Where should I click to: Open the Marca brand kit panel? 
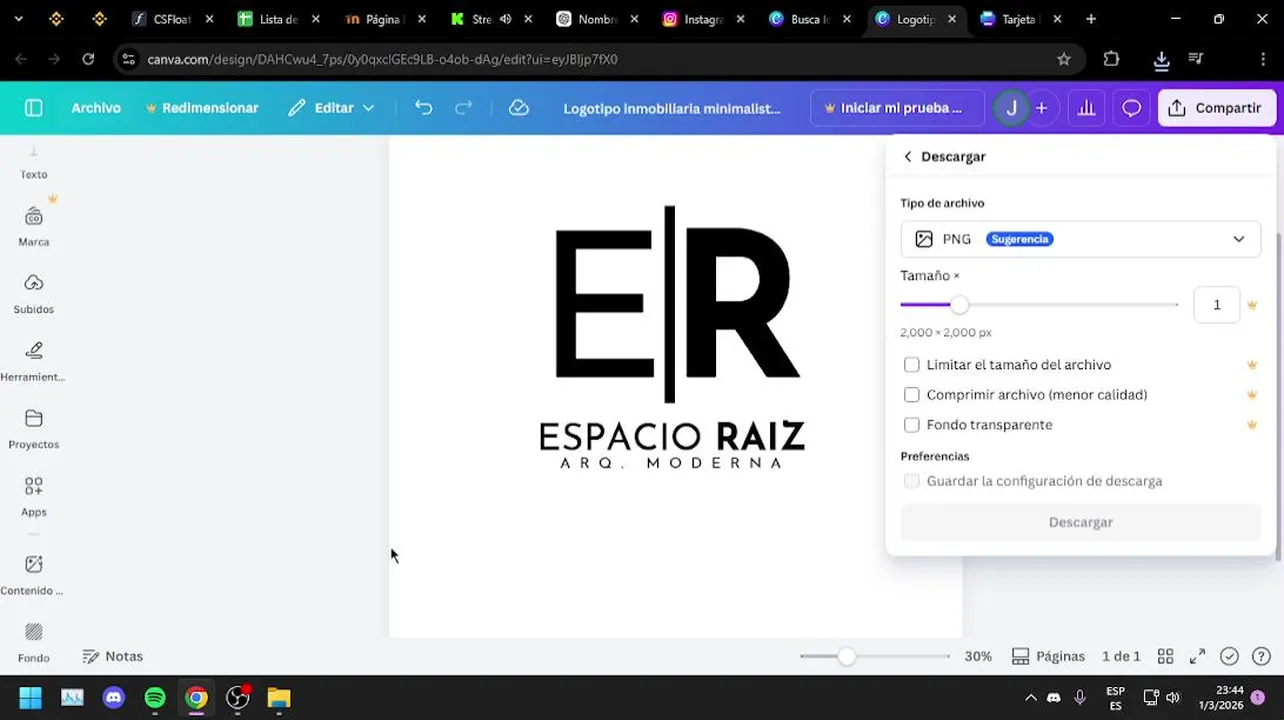(34, 226)
